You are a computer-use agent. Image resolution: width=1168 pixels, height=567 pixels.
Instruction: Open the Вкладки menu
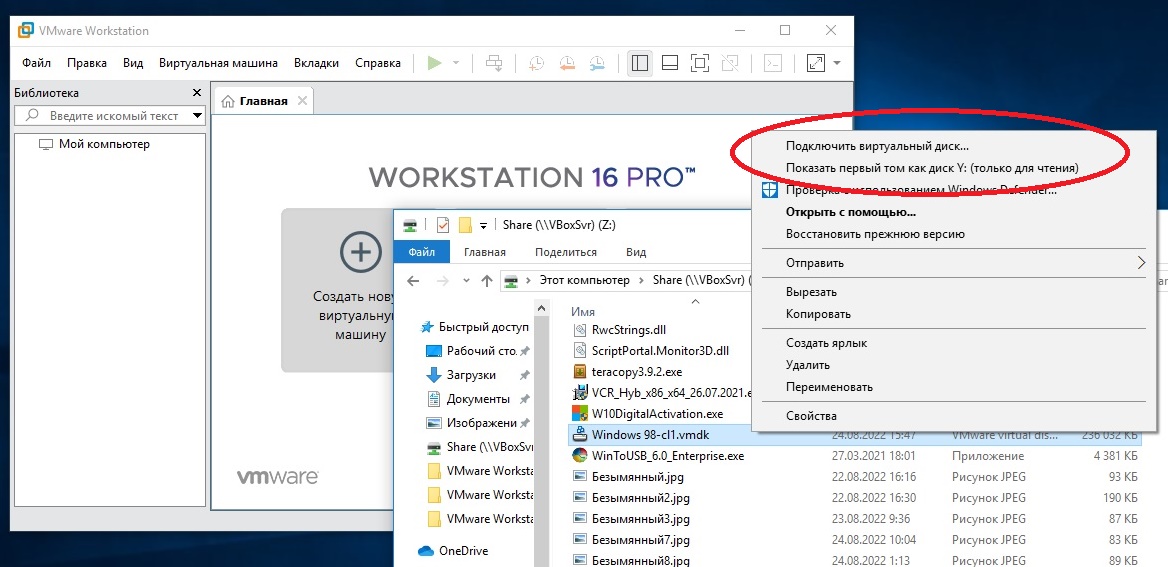click(316, 63)
